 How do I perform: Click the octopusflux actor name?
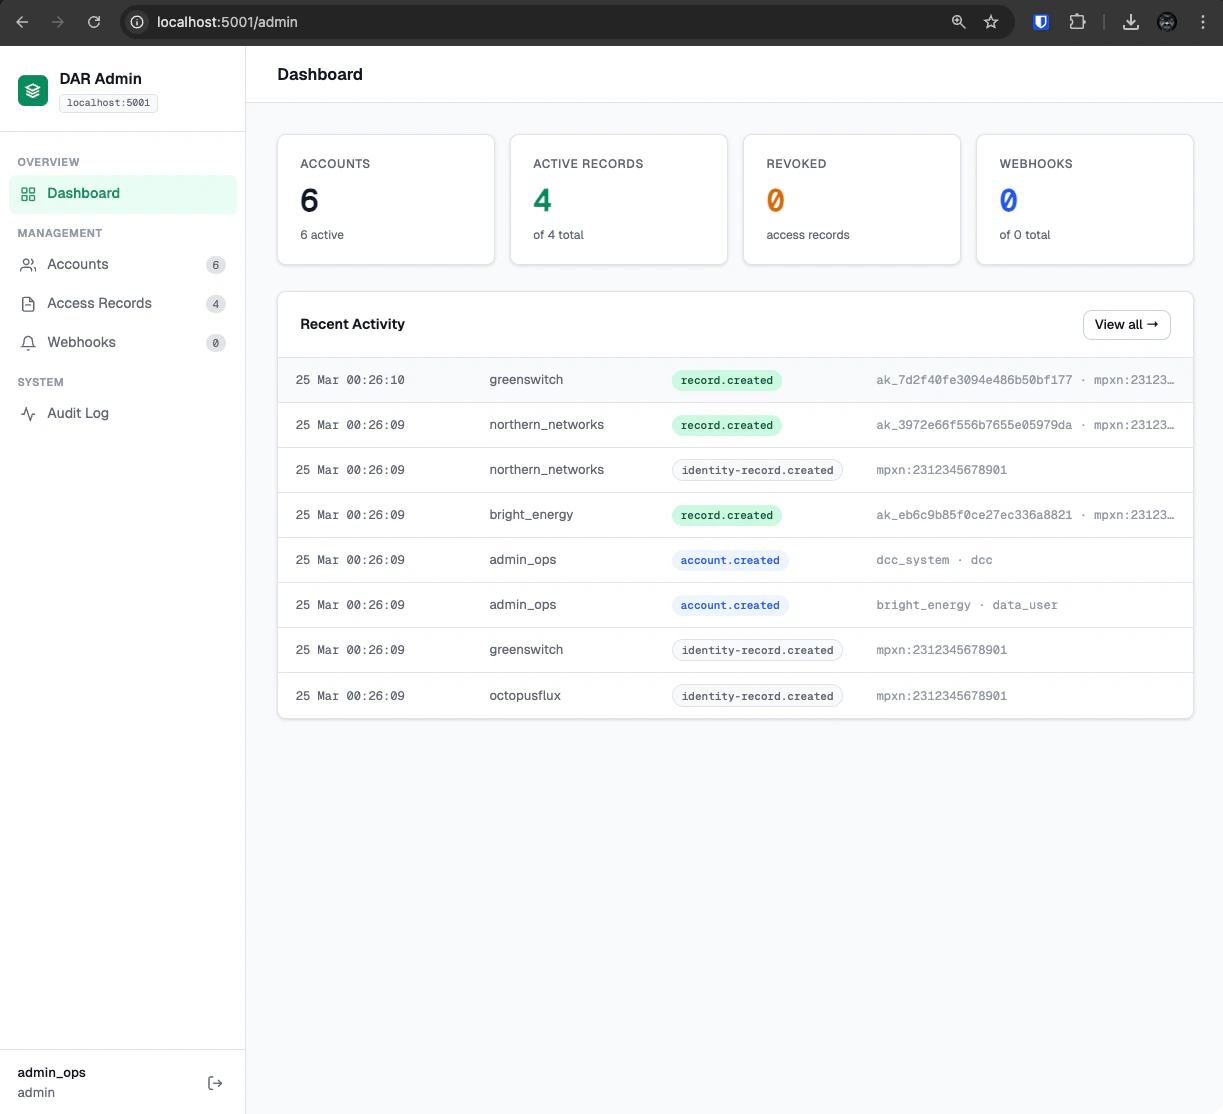(x=525, y=696)
